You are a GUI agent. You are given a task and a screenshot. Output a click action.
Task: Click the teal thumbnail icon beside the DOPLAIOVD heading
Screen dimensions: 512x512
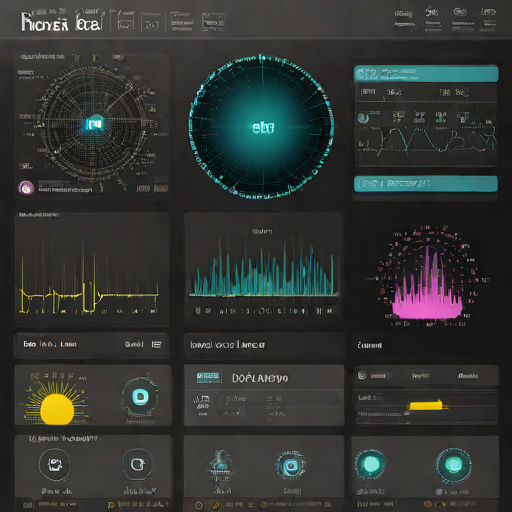point(208,378)
